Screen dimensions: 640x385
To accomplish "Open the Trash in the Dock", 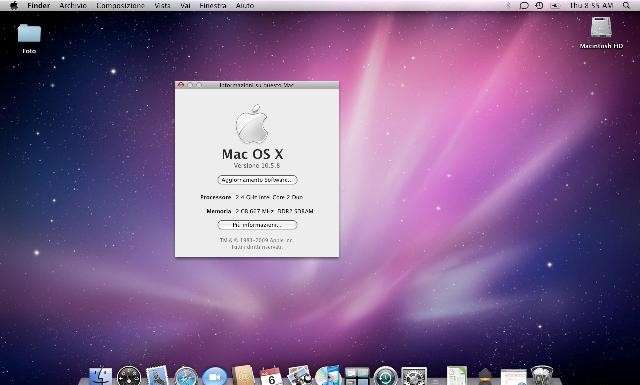I will [x=542, y=376].
